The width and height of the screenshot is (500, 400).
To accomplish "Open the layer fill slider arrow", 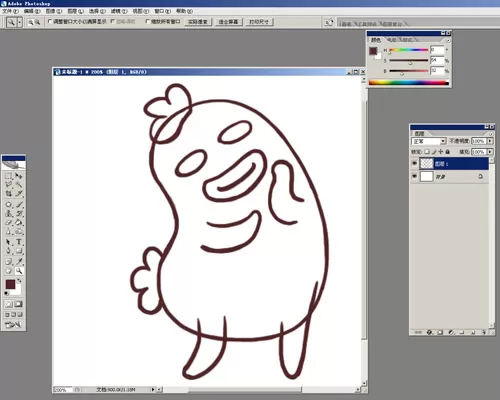I will tap(490, 152).
